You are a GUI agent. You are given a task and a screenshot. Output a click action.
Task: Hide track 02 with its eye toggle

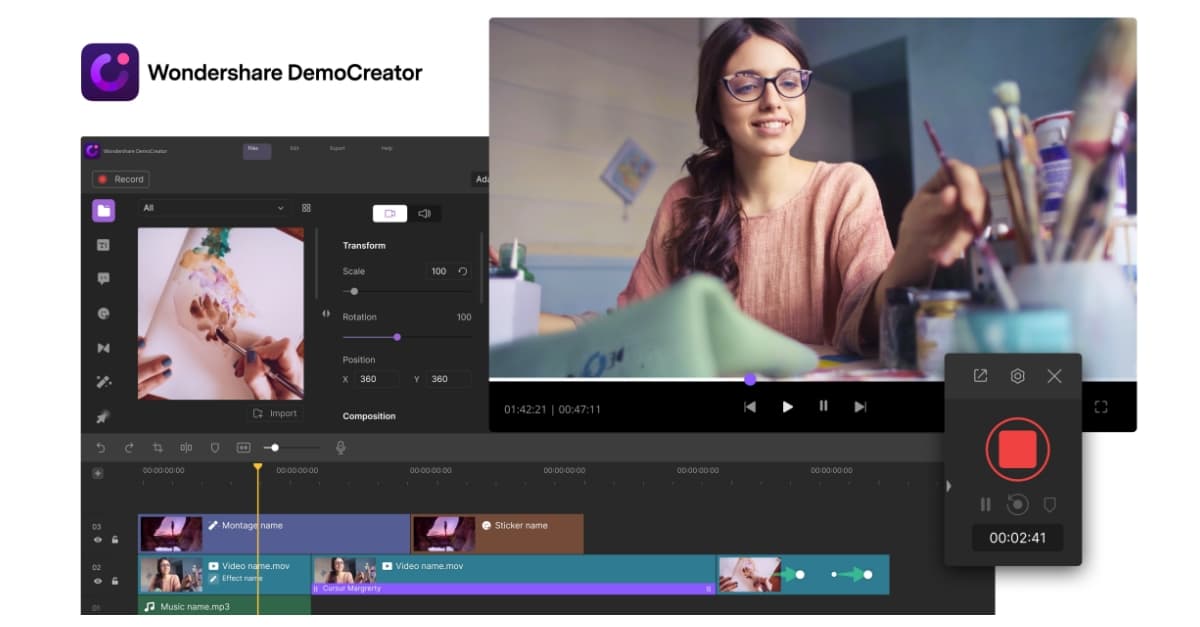coord(99,580)
